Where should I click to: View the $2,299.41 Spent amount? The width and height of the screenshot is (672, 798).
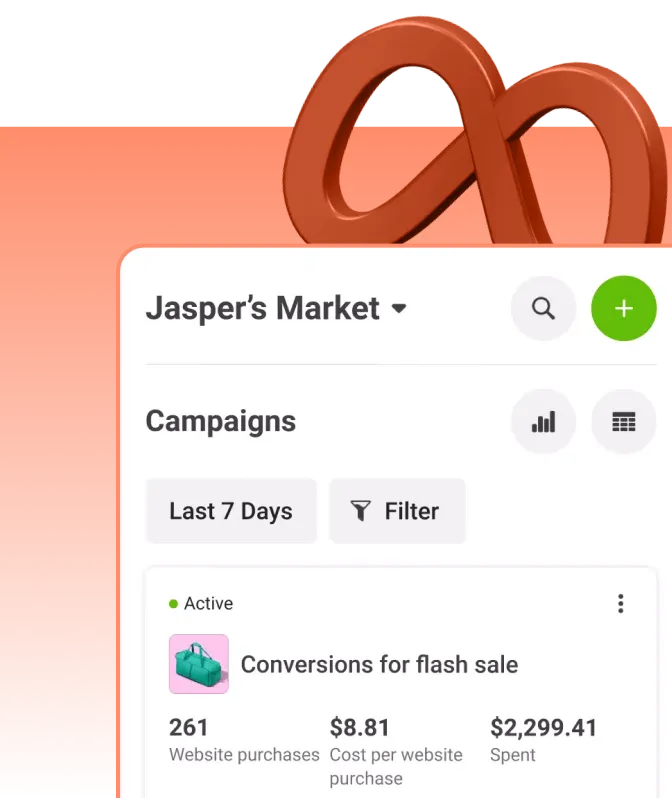coord(543,728)
